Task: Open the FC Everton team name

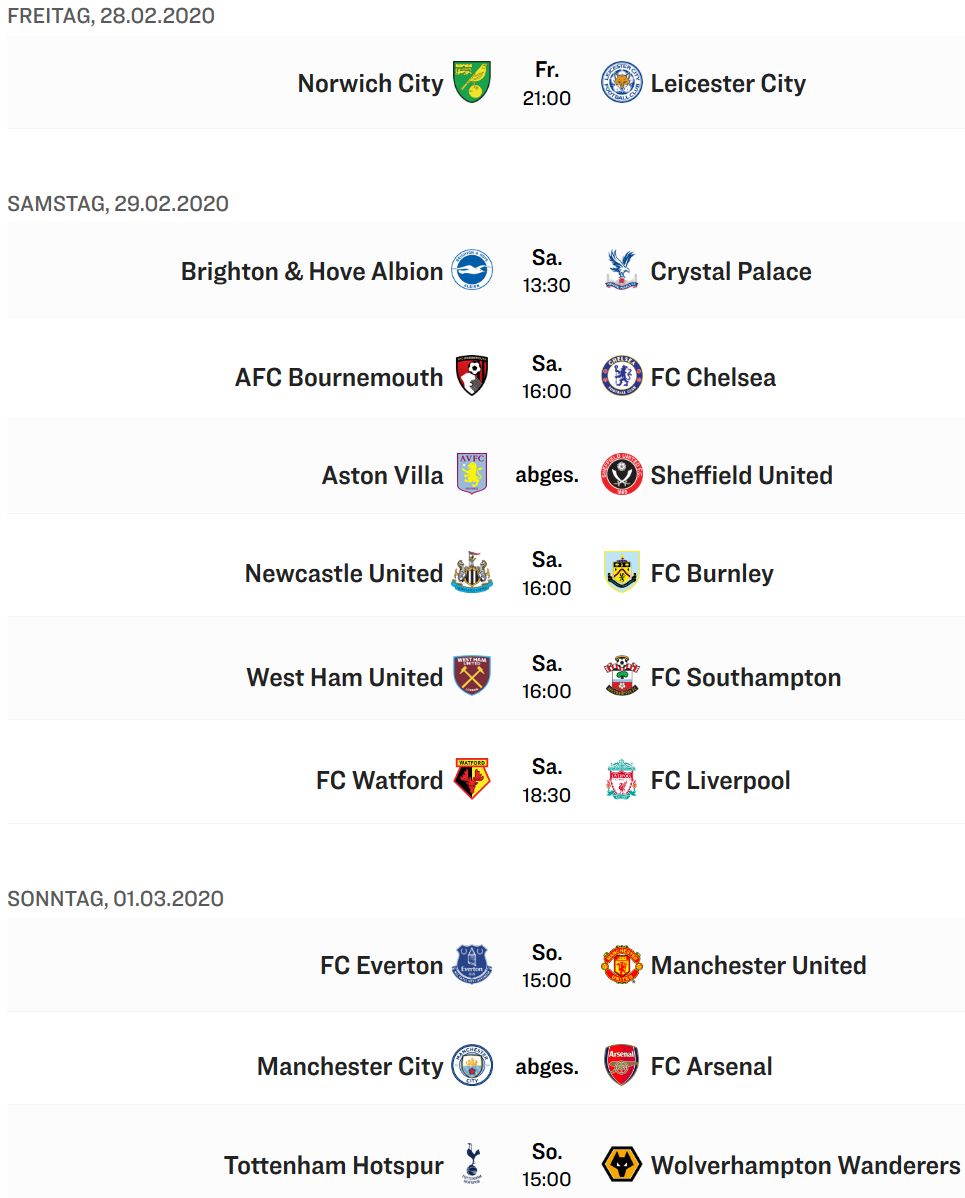Action: [x=381, y=966]
